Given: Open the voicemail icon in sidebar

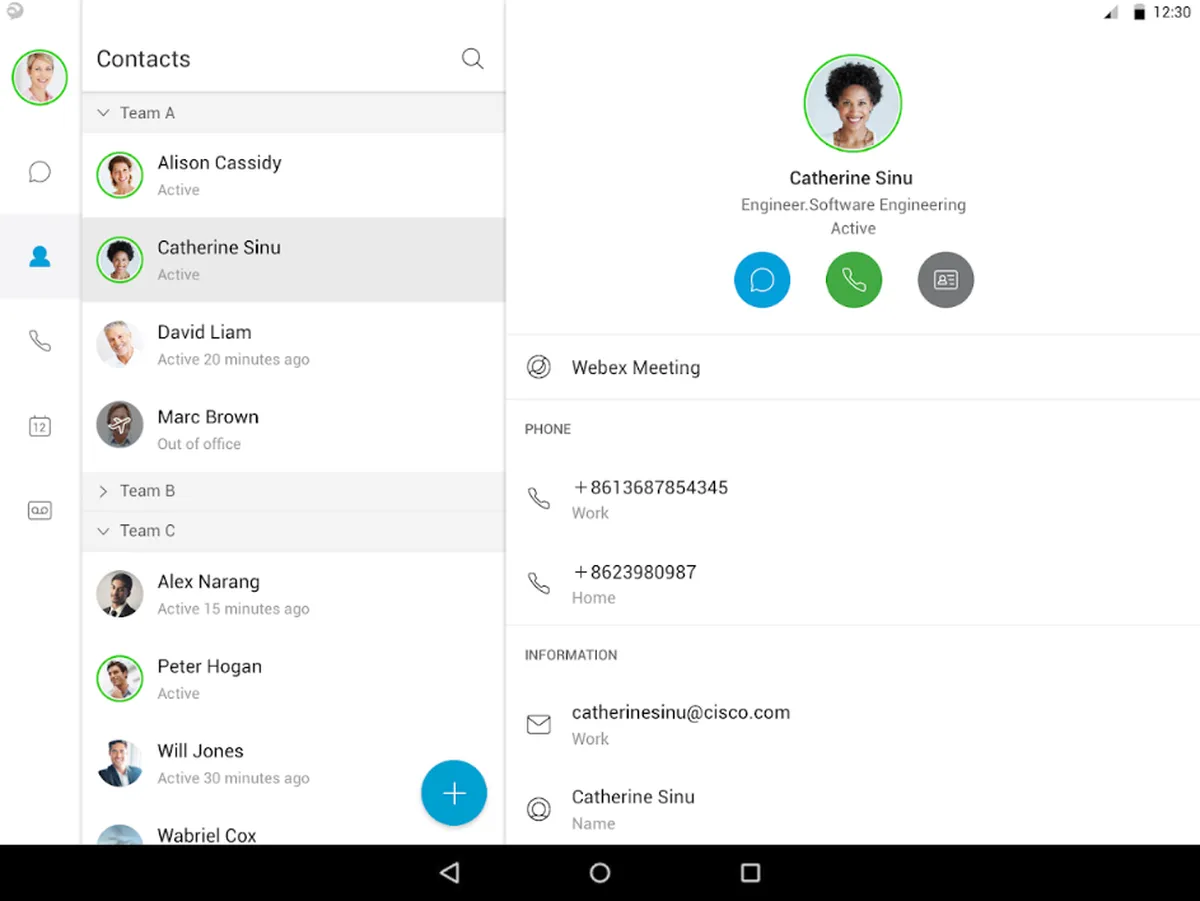Looking at the screenshot, I should (40, 511).
